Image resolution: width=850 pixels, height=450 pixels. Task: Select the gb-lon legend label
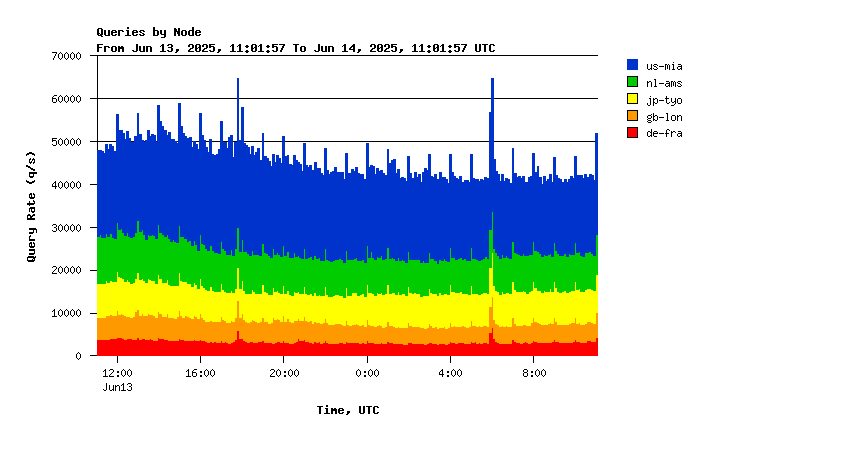664,117
